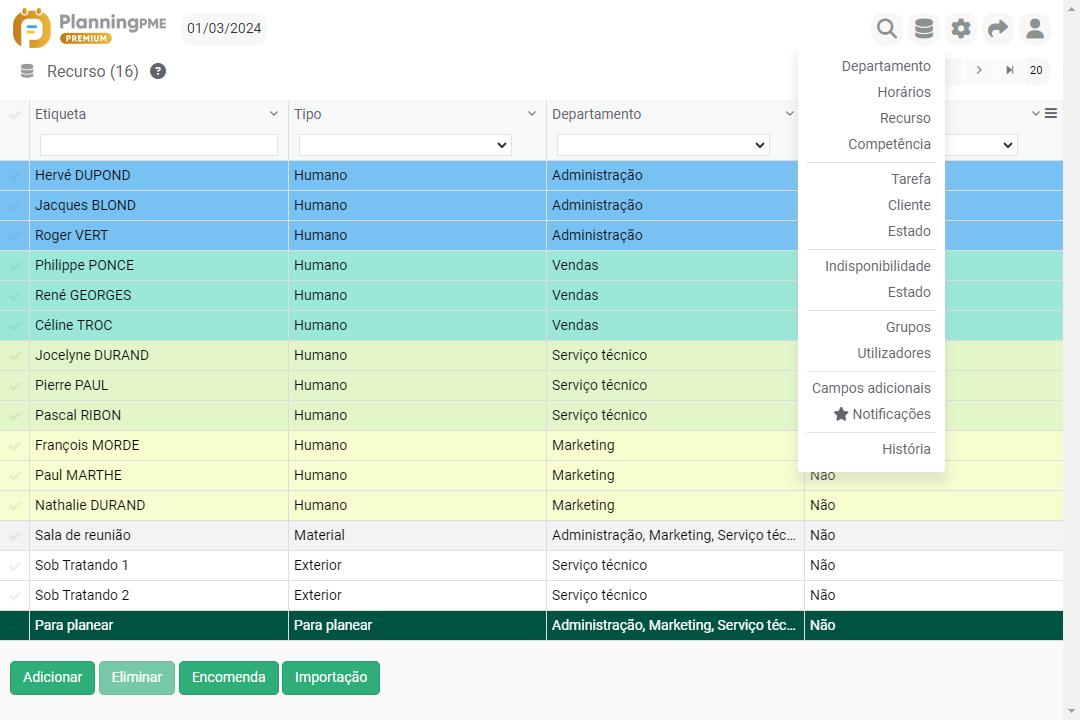The height and width of the screenshot is (720, 1080).
Task: Choose Competência in data menu
Action: (x=889, y=144)
